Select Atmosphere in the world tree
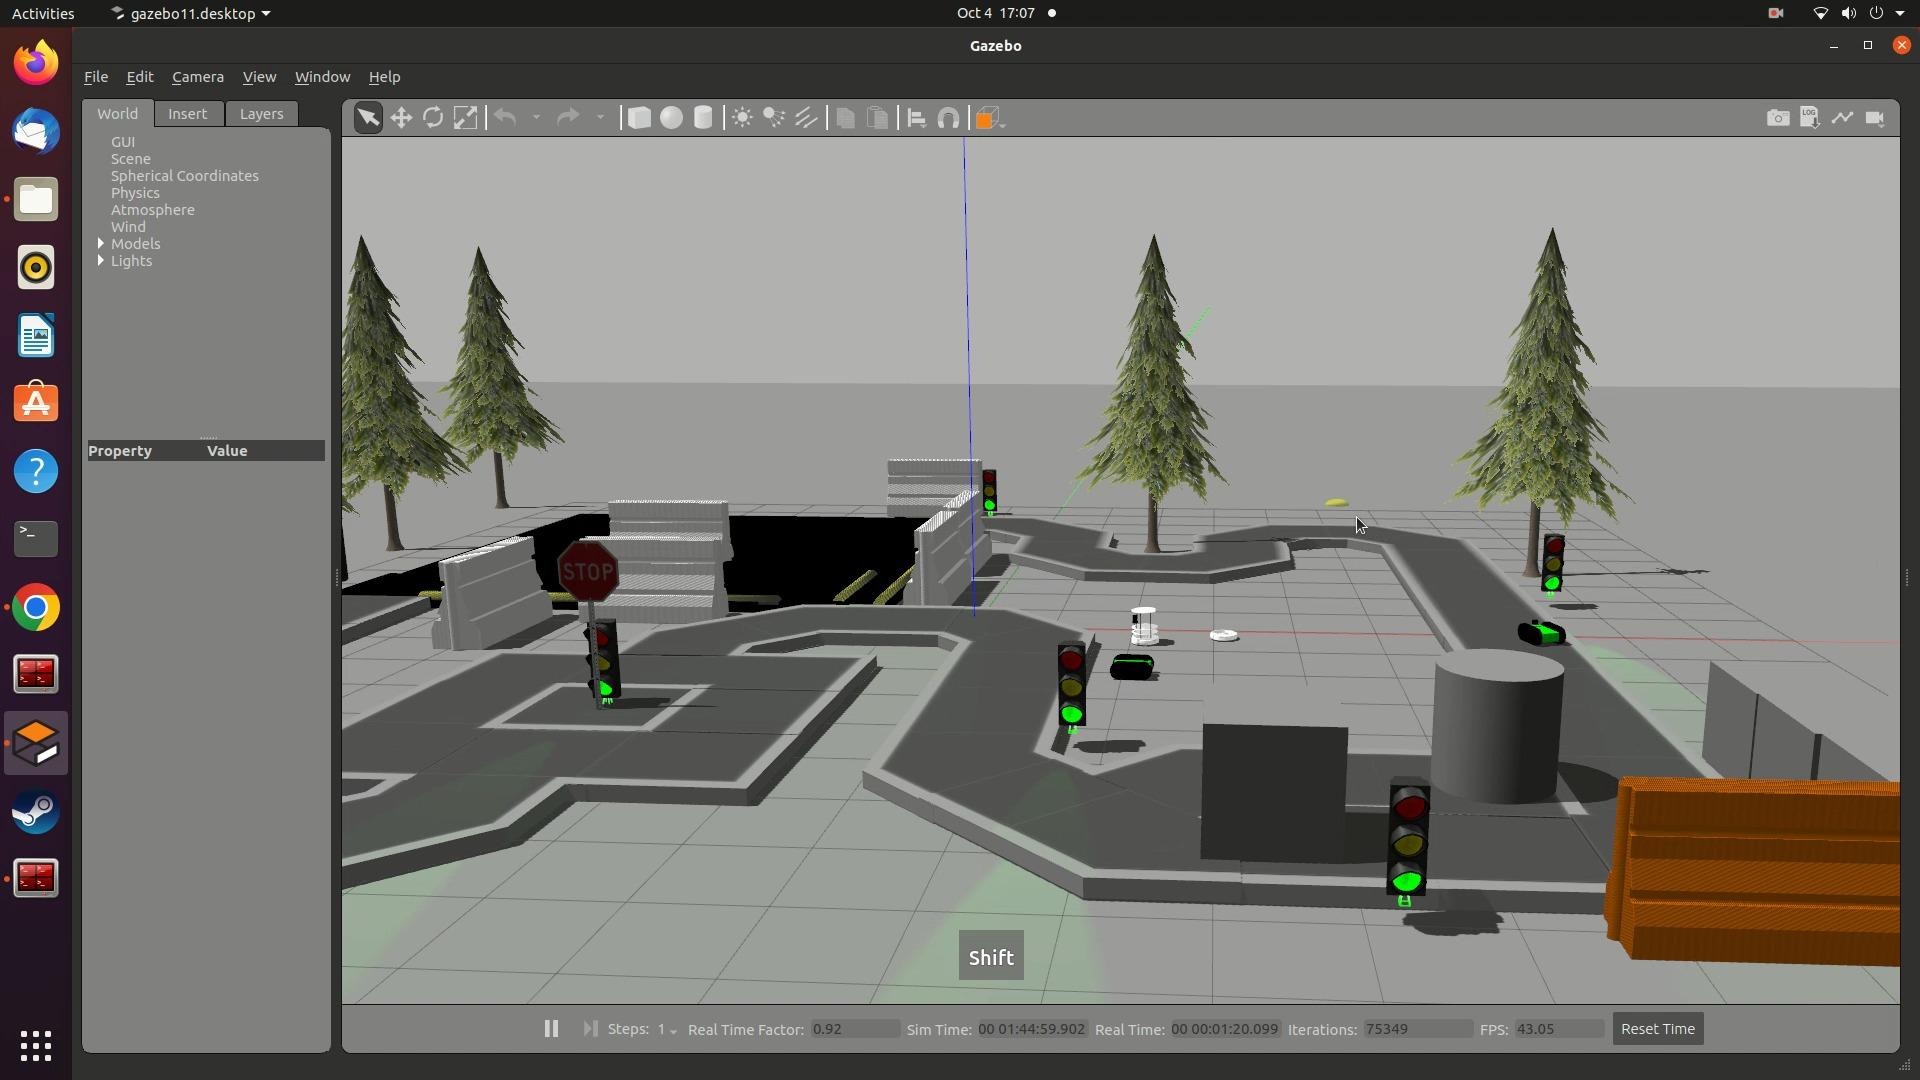1920x1080 pixels. pyautogui.click(x=153, y=210)
